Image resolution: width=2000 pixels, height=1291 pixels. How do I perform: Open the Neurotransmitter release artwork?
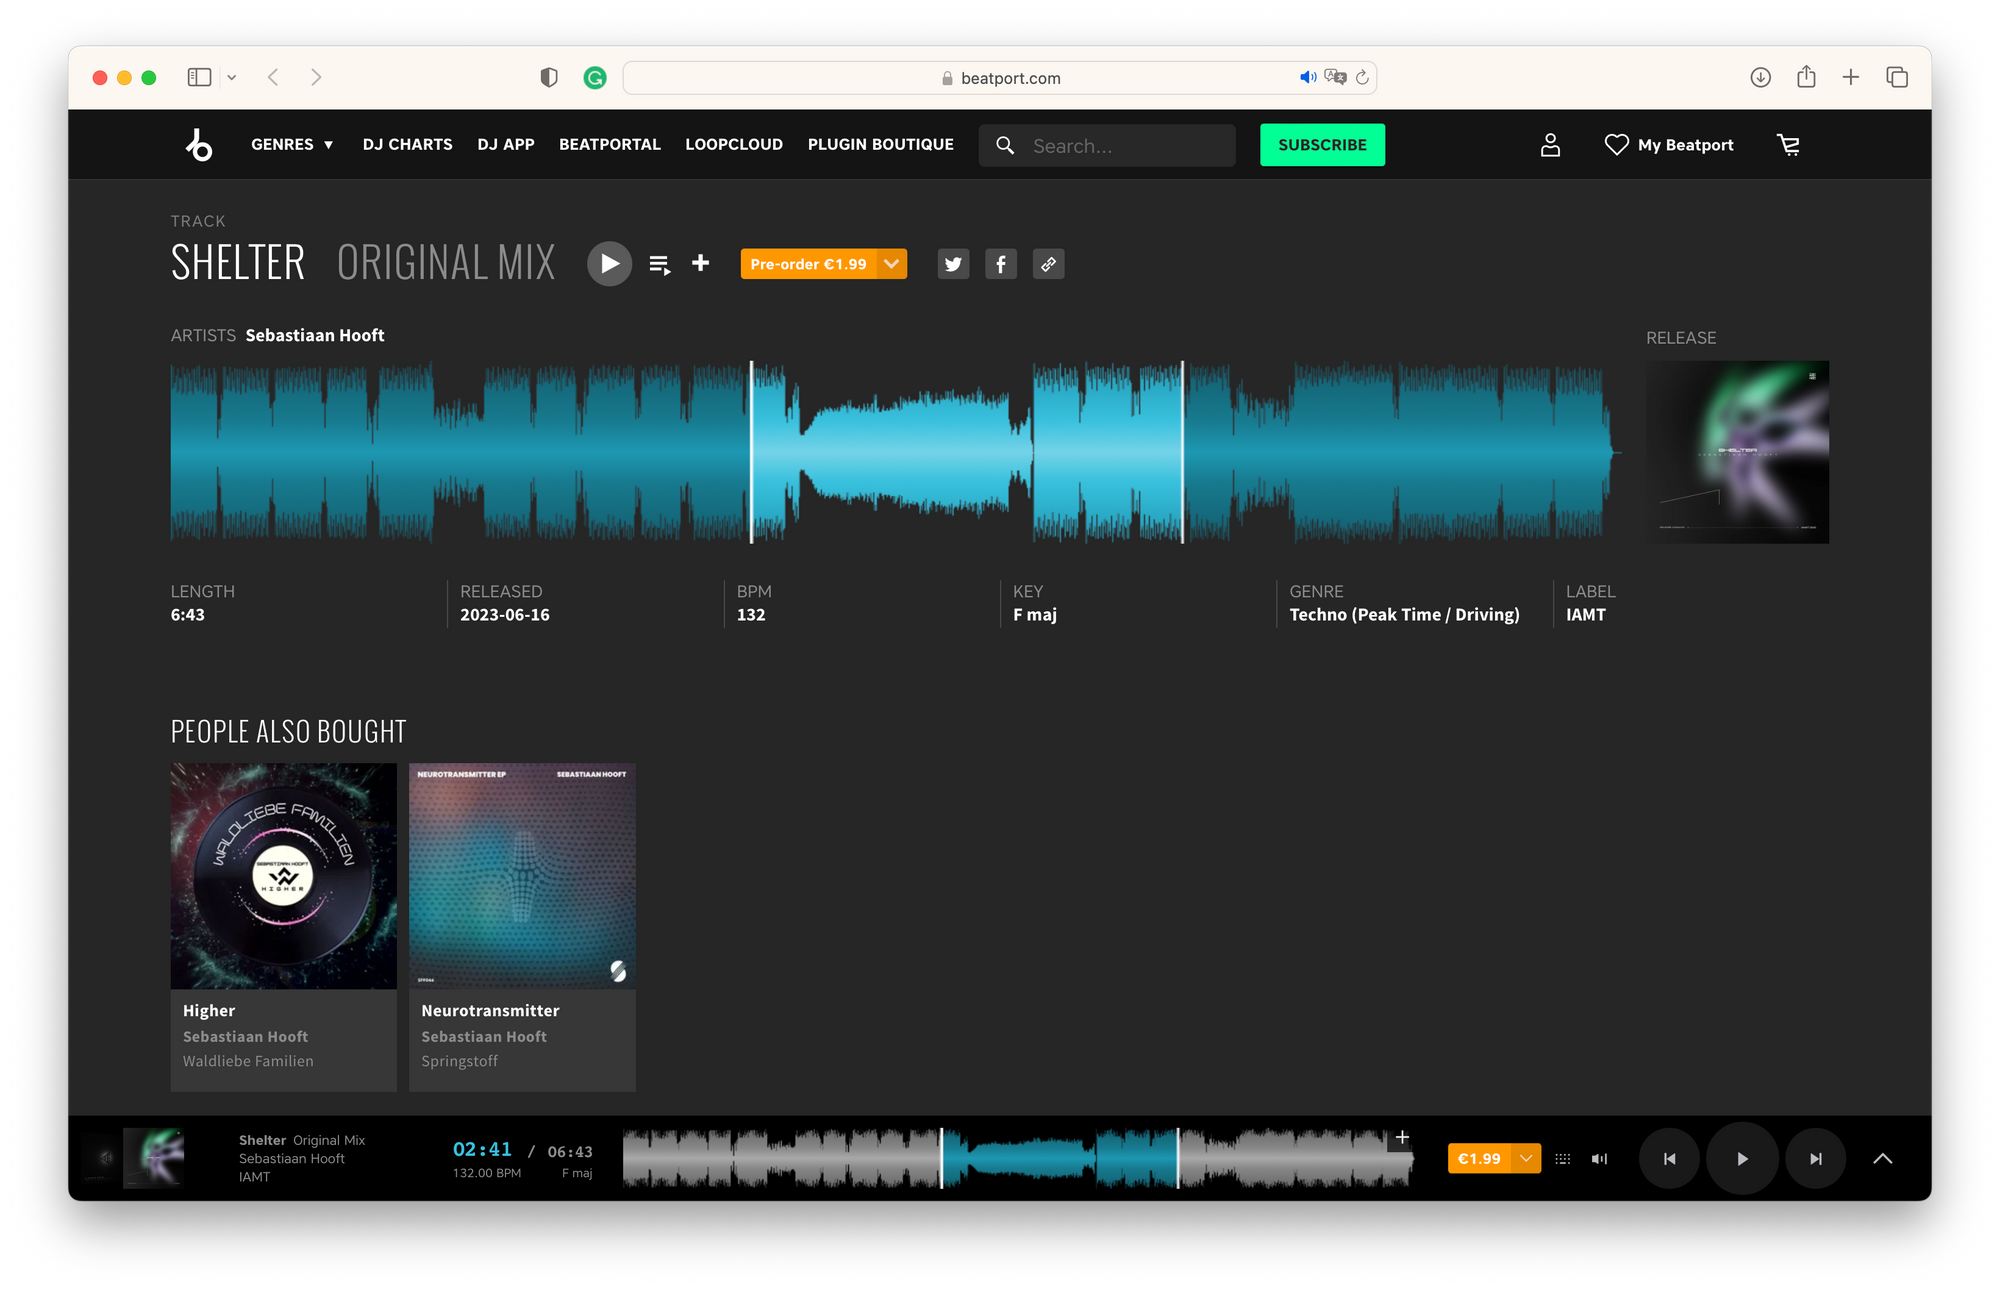click(x=522, y=876)
